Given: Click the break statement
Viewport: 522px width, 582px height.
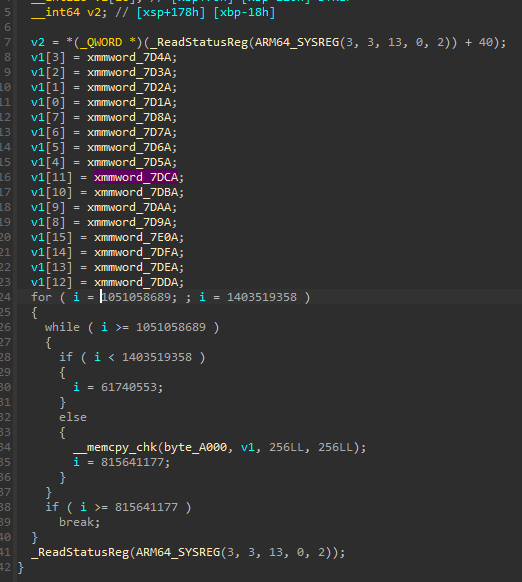Looking at the screenshot, I should click(76, 522).
